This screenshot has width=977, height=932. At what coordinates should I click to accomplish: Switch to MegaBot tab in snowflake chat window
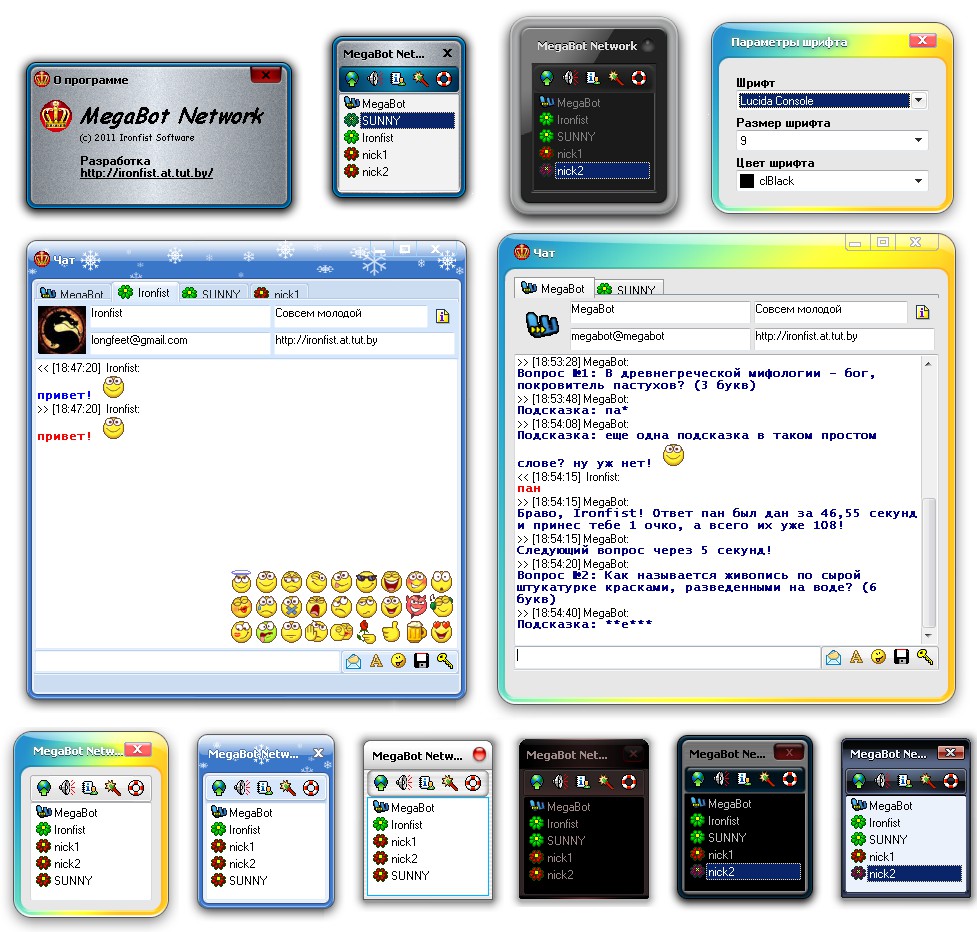click(x=72, y=293)
